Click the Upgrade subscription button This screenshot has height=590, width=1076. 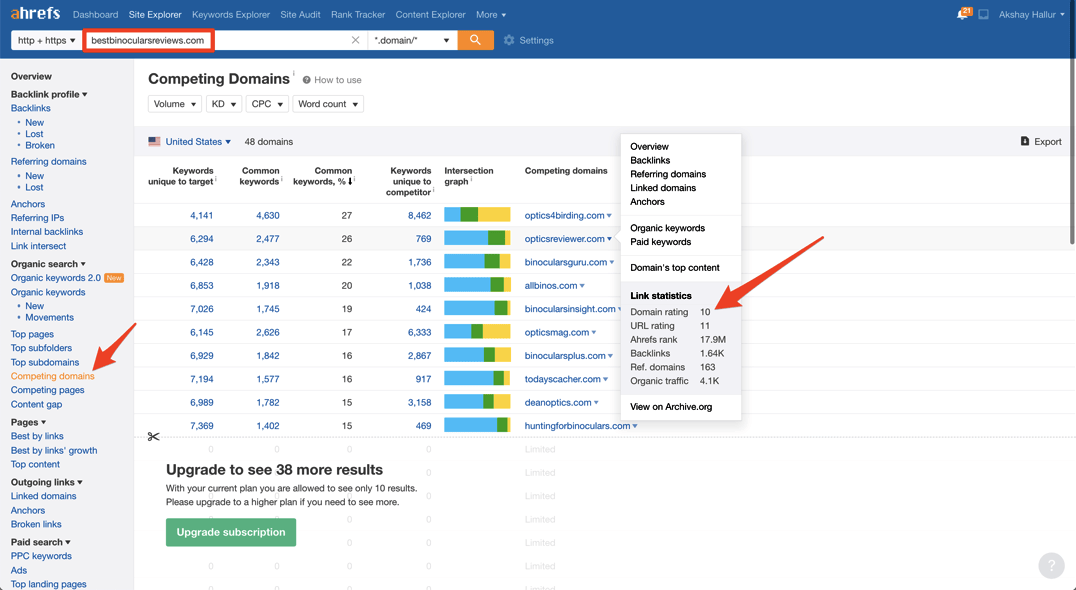click(x=231, y=532)
